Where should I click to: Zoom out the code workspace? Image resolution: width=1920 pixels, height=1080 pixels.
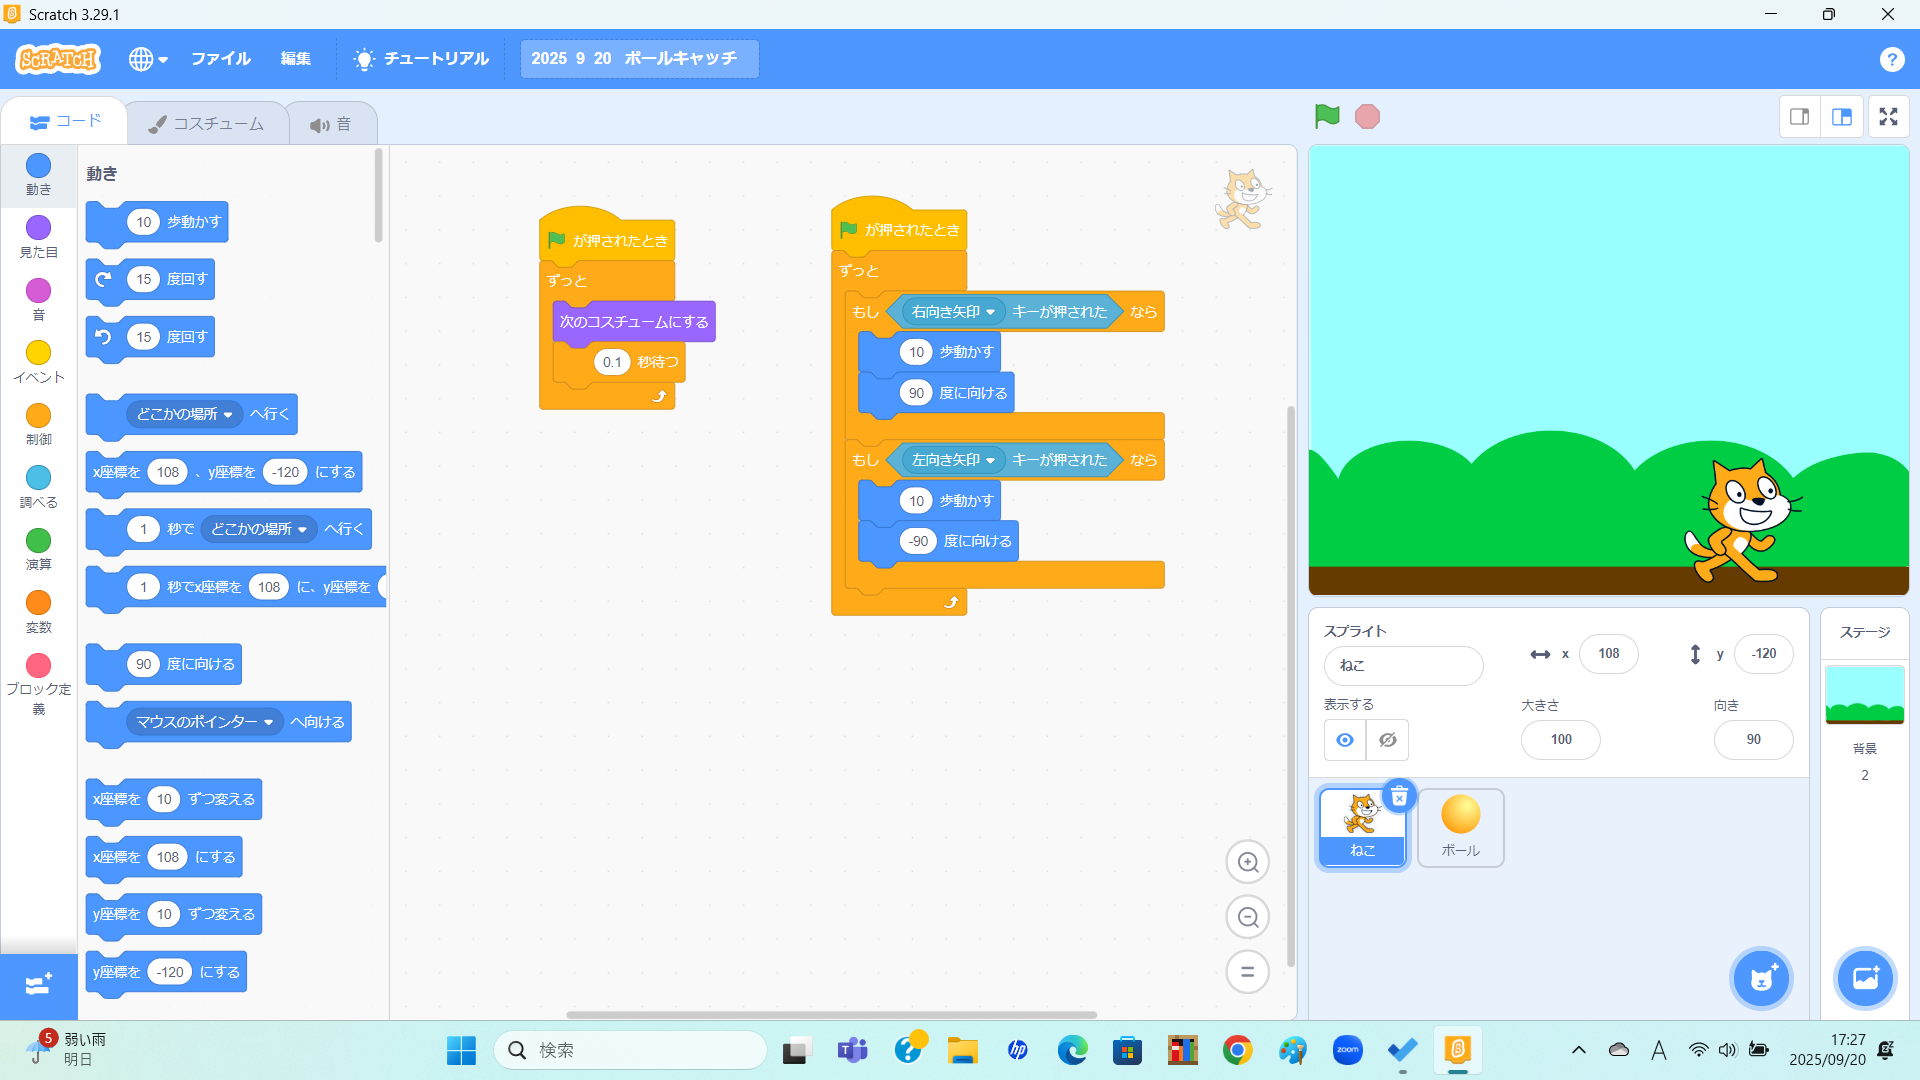(x=1247, y=917)
